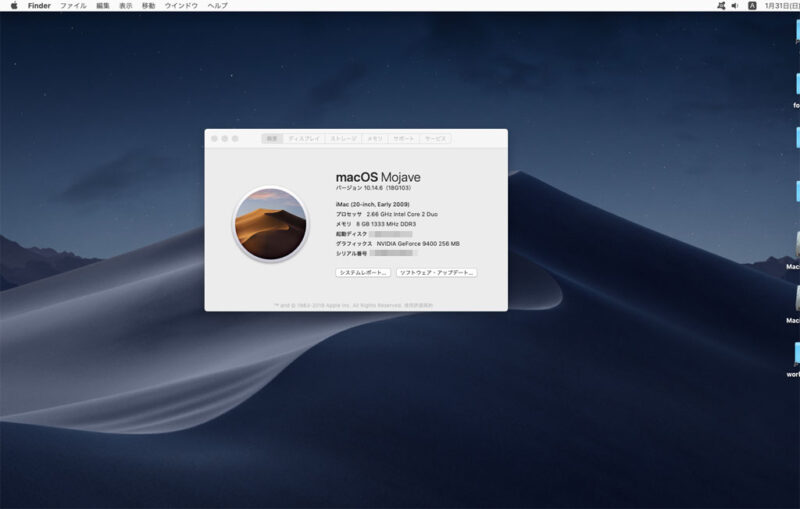The image size is (800, 509).
Task: Click the volume speaker icon in menu bar
Action: point(735,6)
